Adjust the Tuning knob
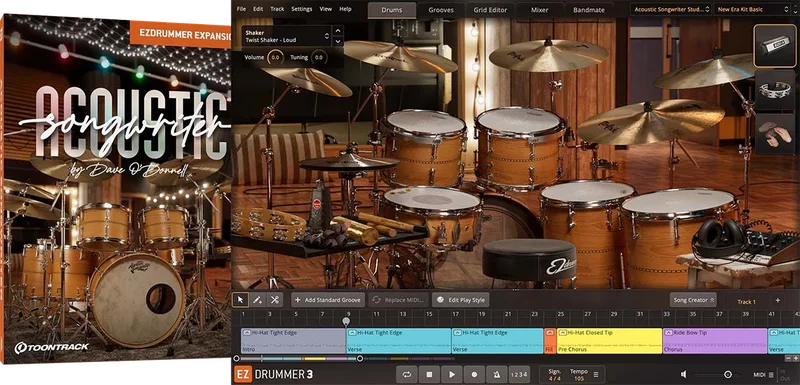The width and height of the screenshot is (800, 385). tap(319, 58)
